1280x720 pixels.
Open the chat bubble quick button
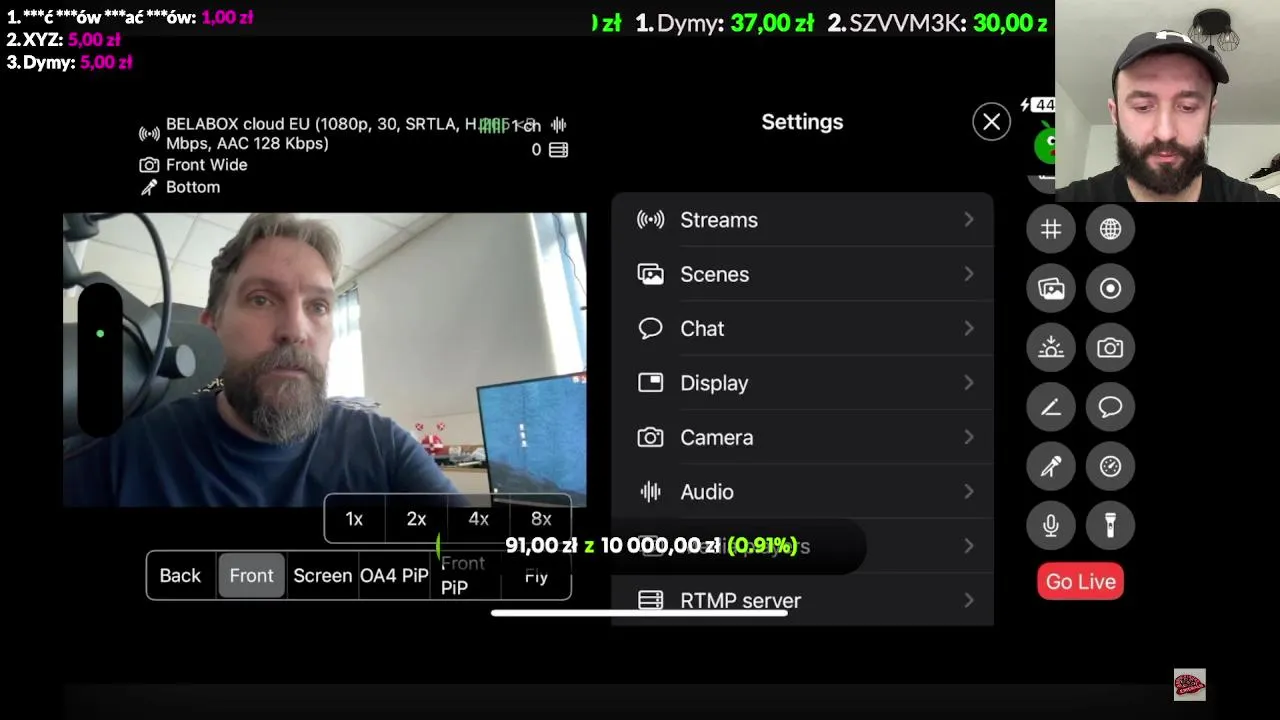[1110, 407]
